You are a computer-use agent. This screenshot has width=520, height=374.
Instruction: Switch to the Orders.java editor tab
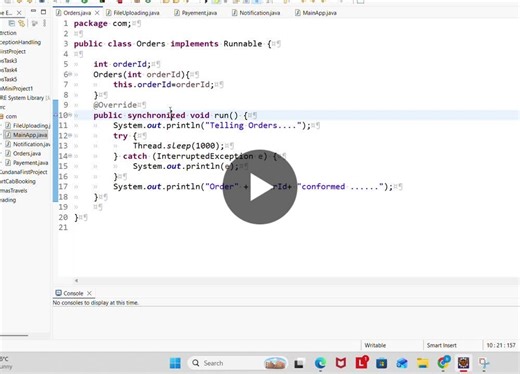coord(77,13)
